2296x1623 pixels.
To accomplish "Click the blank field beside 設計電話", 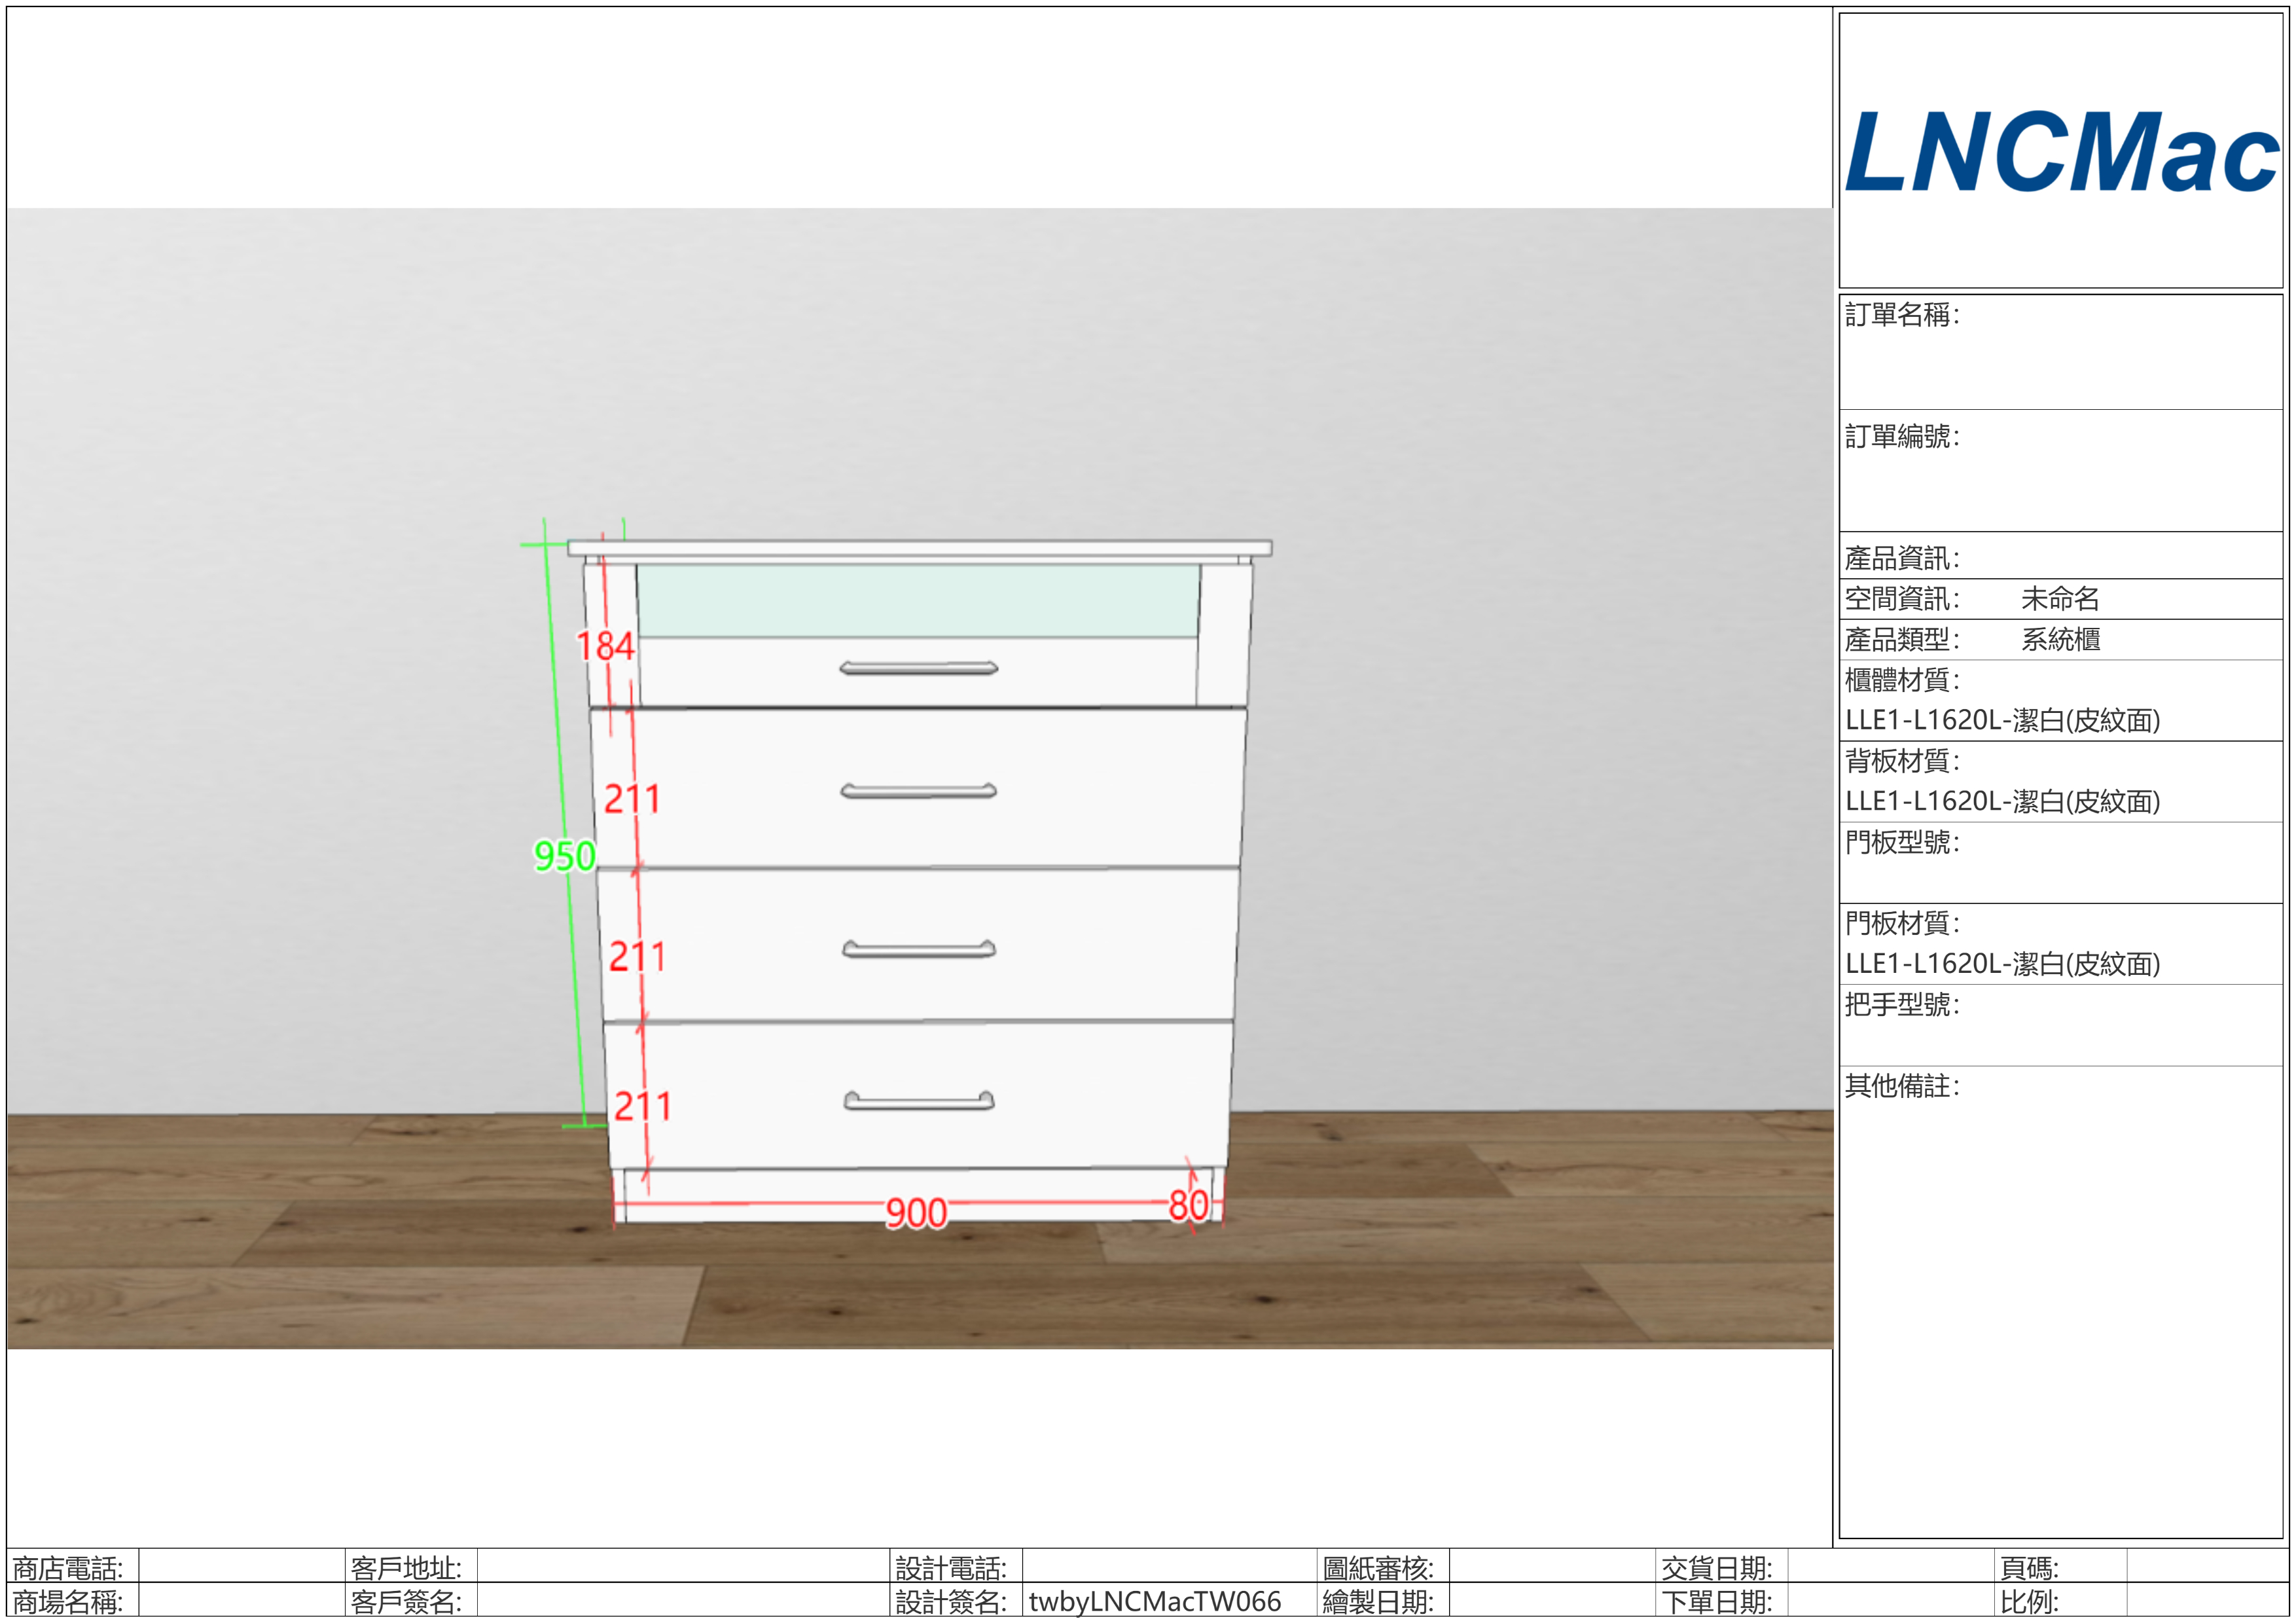I will 1168,1565.
